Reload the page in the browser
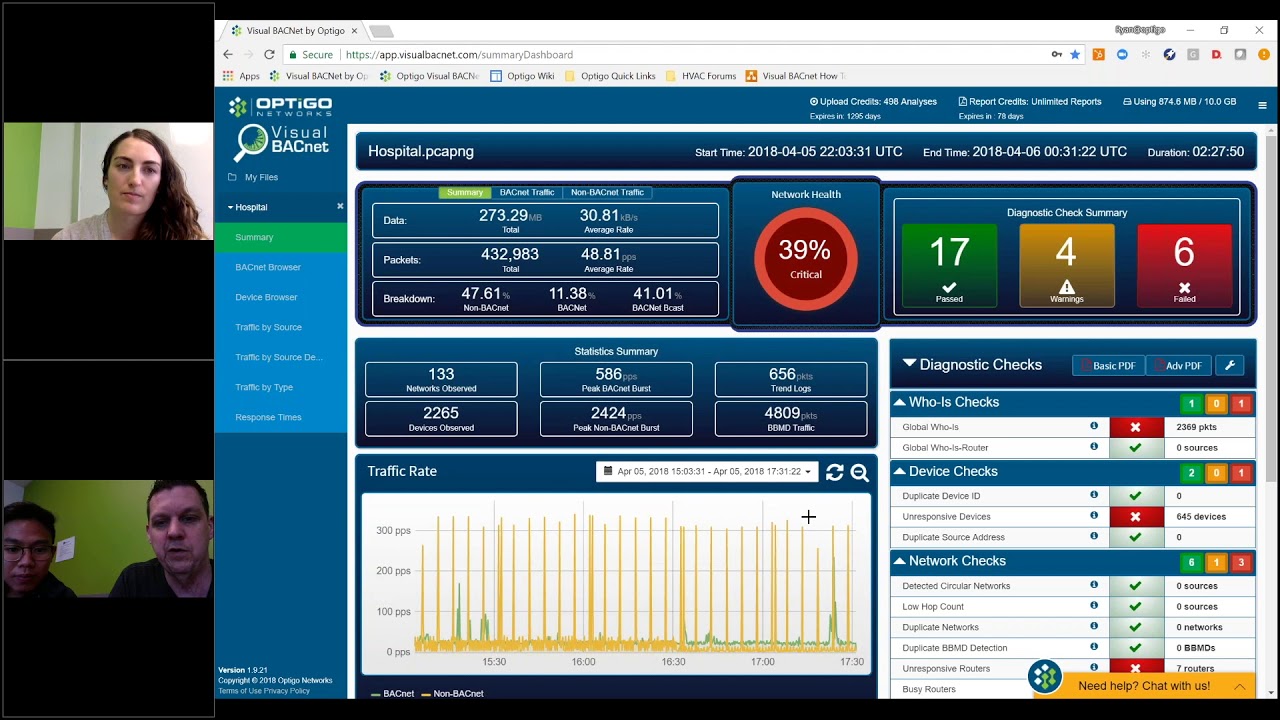Viewport: 1280px width, 720px height. 269,55
